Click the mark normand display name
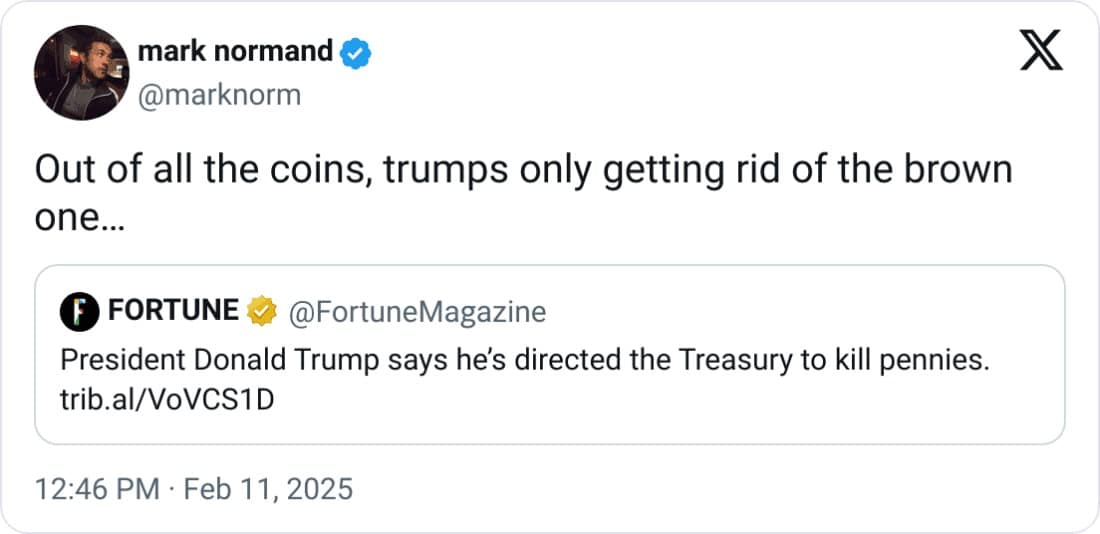The image size is (1100, 534). point(234,51)
